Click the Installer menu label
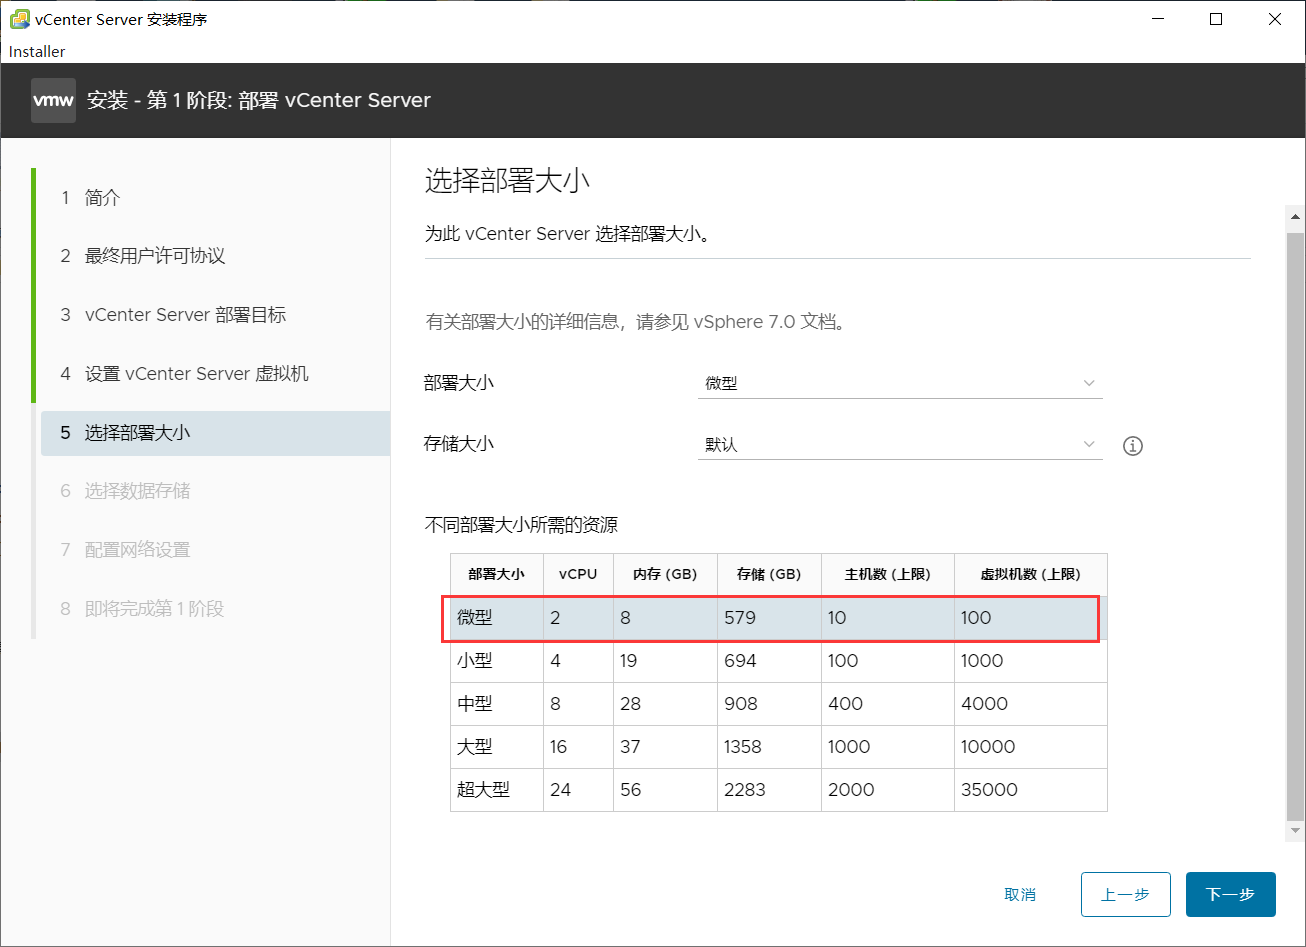 (x=37, y=51)
